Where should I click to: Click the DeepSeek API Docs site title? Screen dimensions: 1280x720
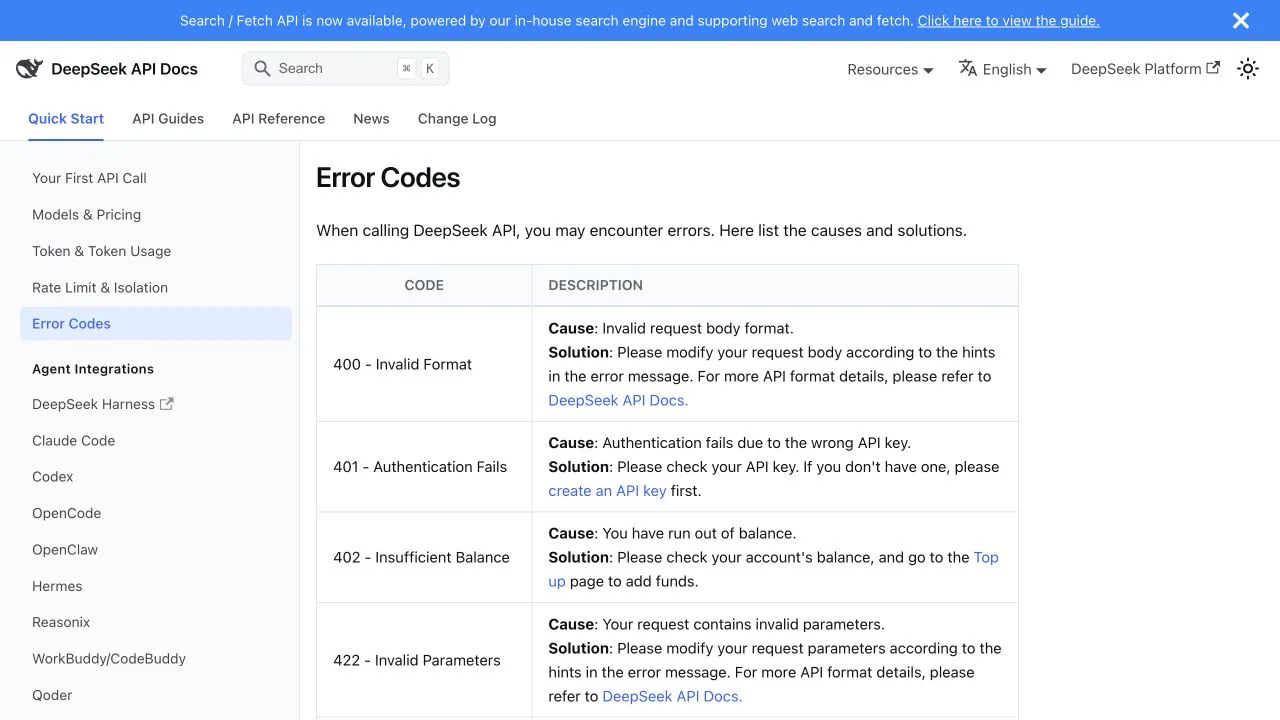point(124,69)
